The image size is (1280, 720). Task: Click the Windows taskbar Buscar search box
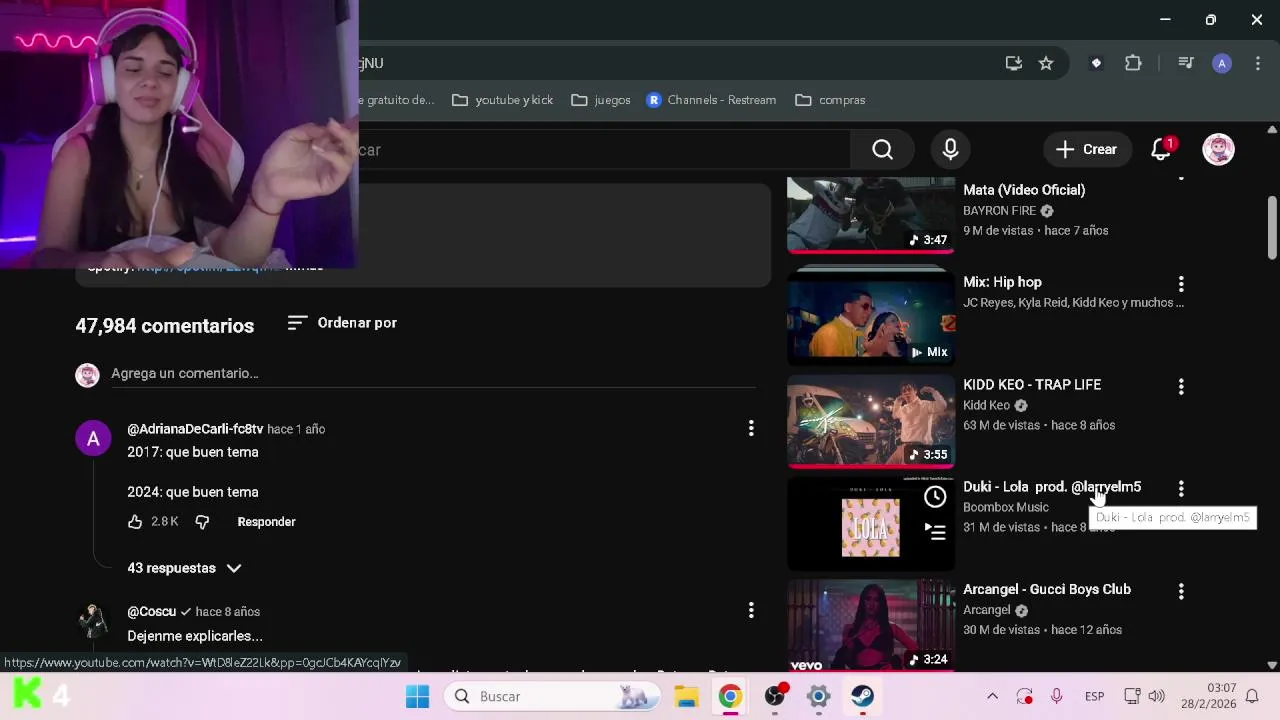coord(552,696)
